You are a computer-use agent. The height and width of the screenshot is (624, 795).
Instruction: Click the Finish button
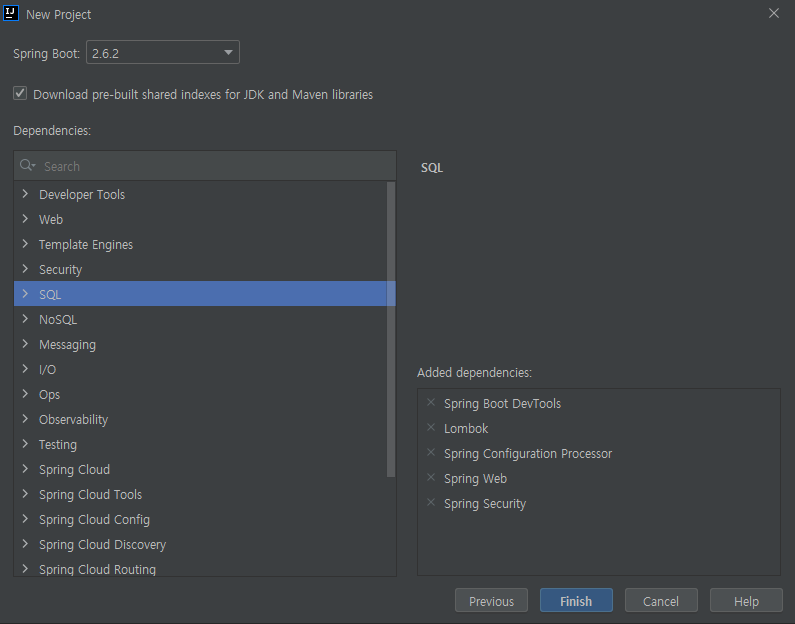[x=576, y=601]
